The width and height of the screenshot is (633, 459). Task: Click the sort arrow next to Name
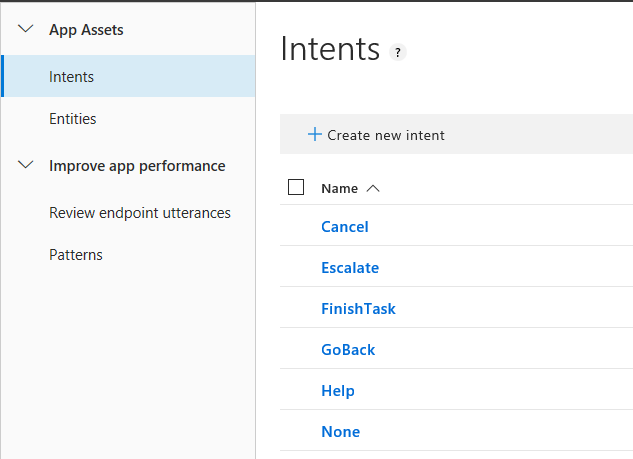pyautogui.click(x=373, y=188)
